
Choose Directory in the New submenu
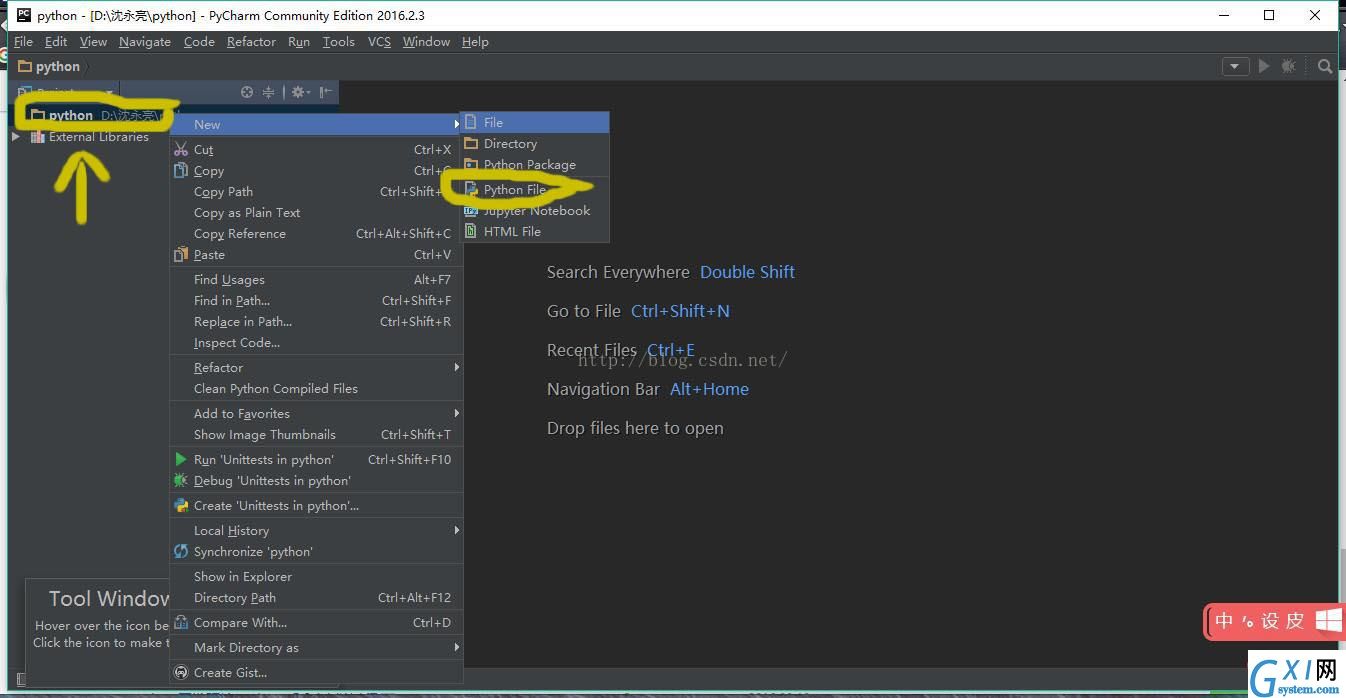pyautogui.click(x=535, y=143)
